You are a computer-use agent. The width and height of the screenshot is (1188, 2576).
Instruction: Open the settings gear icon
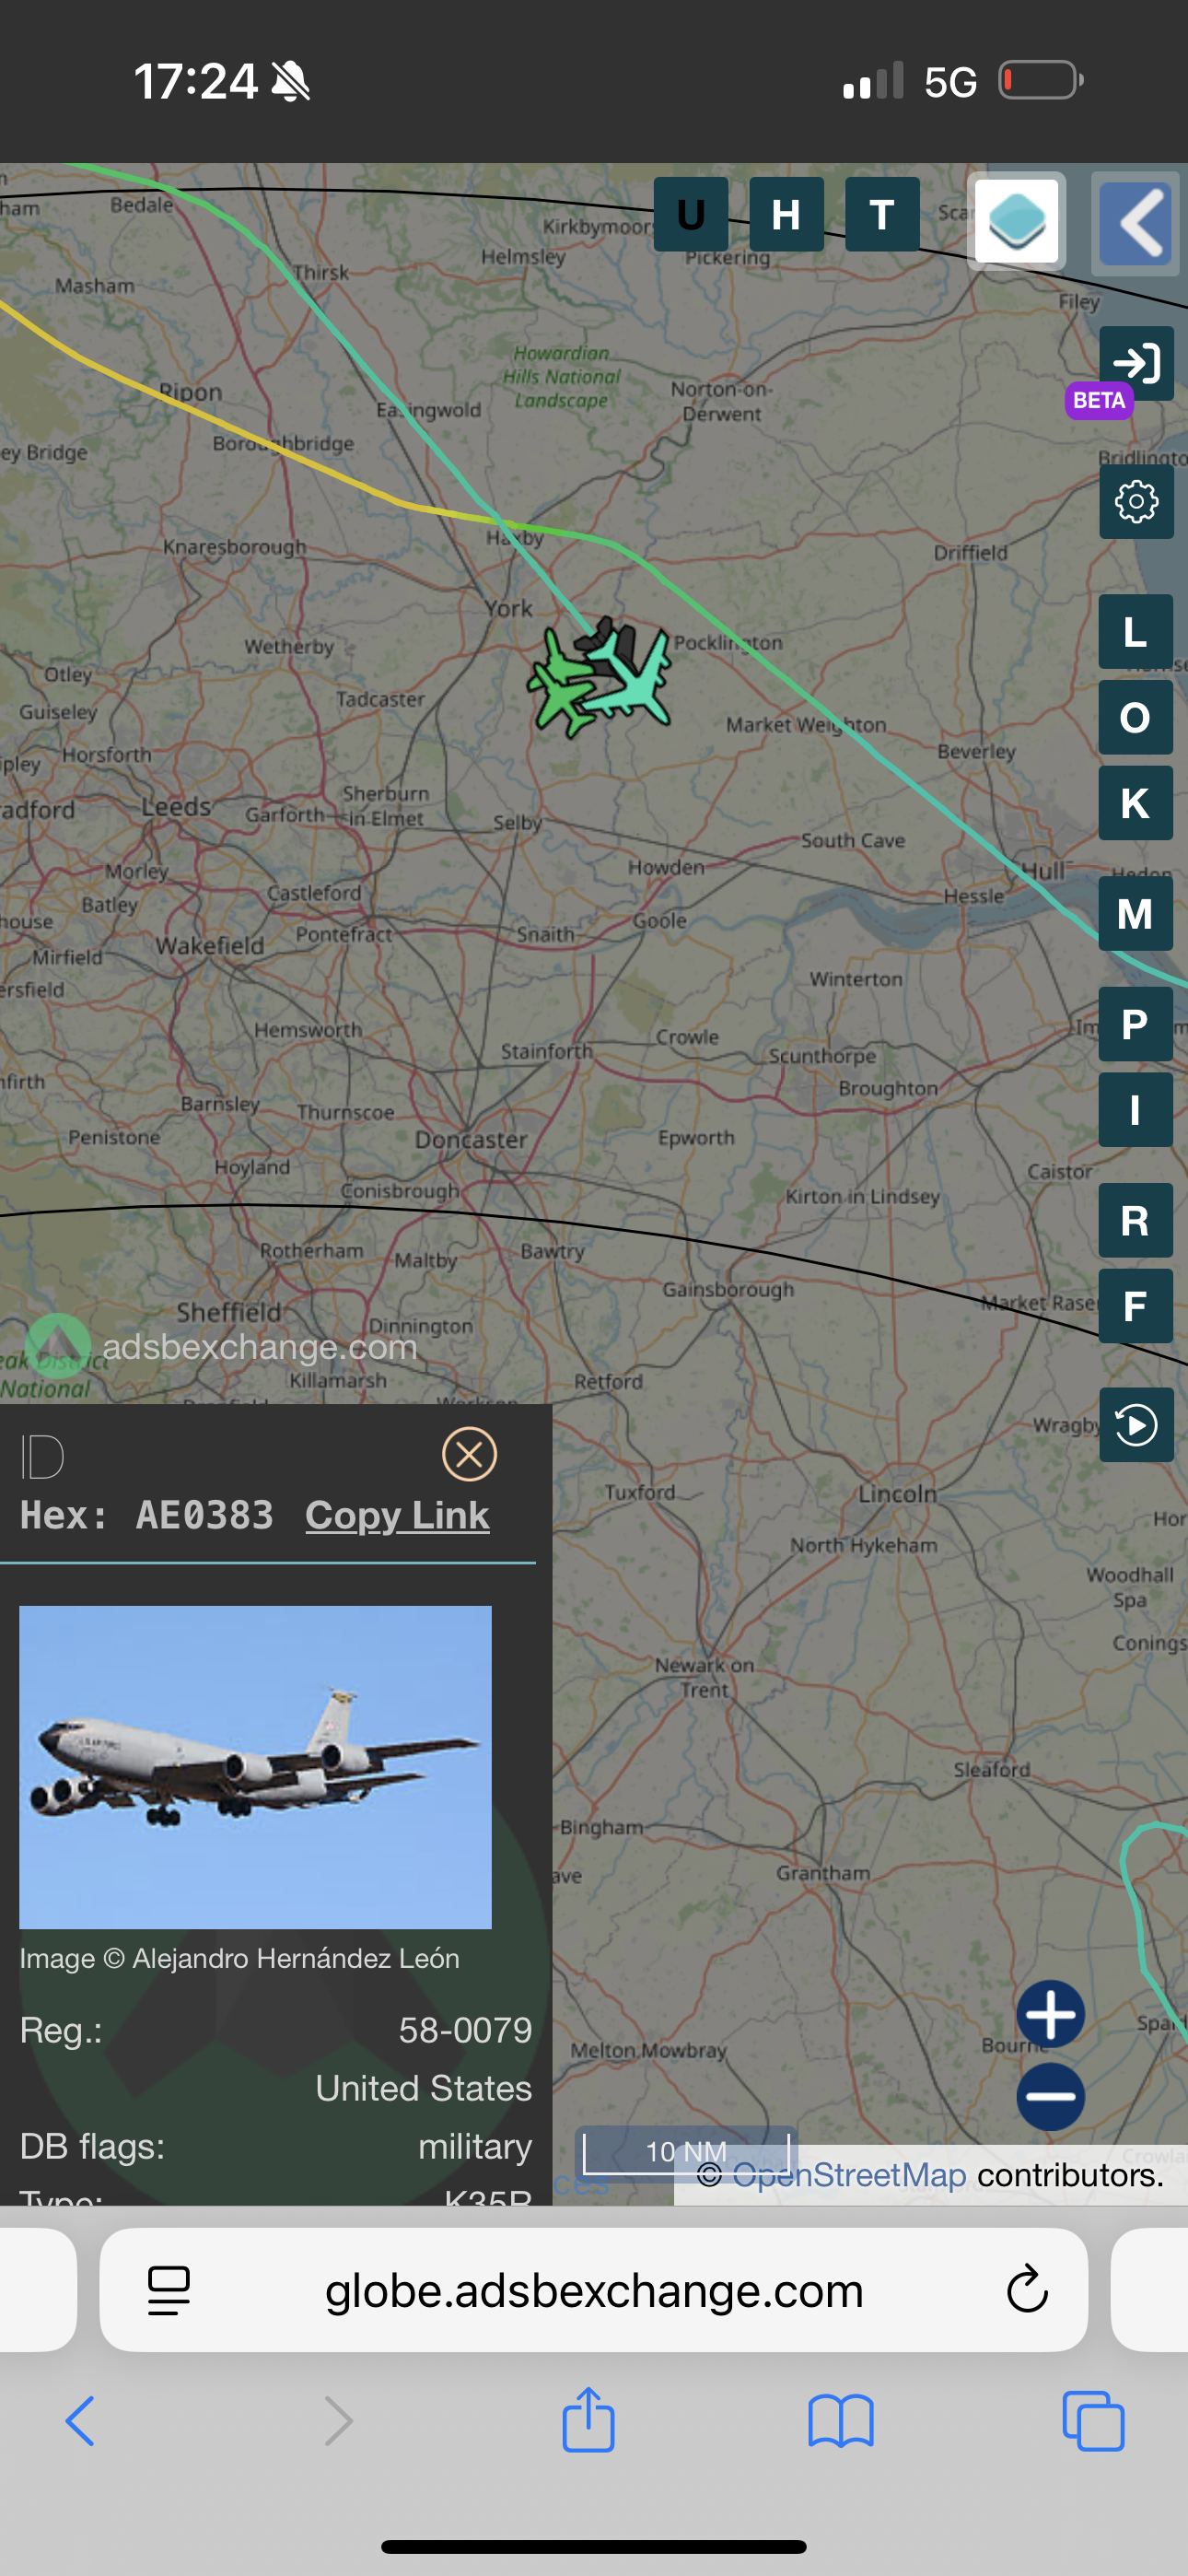(1136, 501)
